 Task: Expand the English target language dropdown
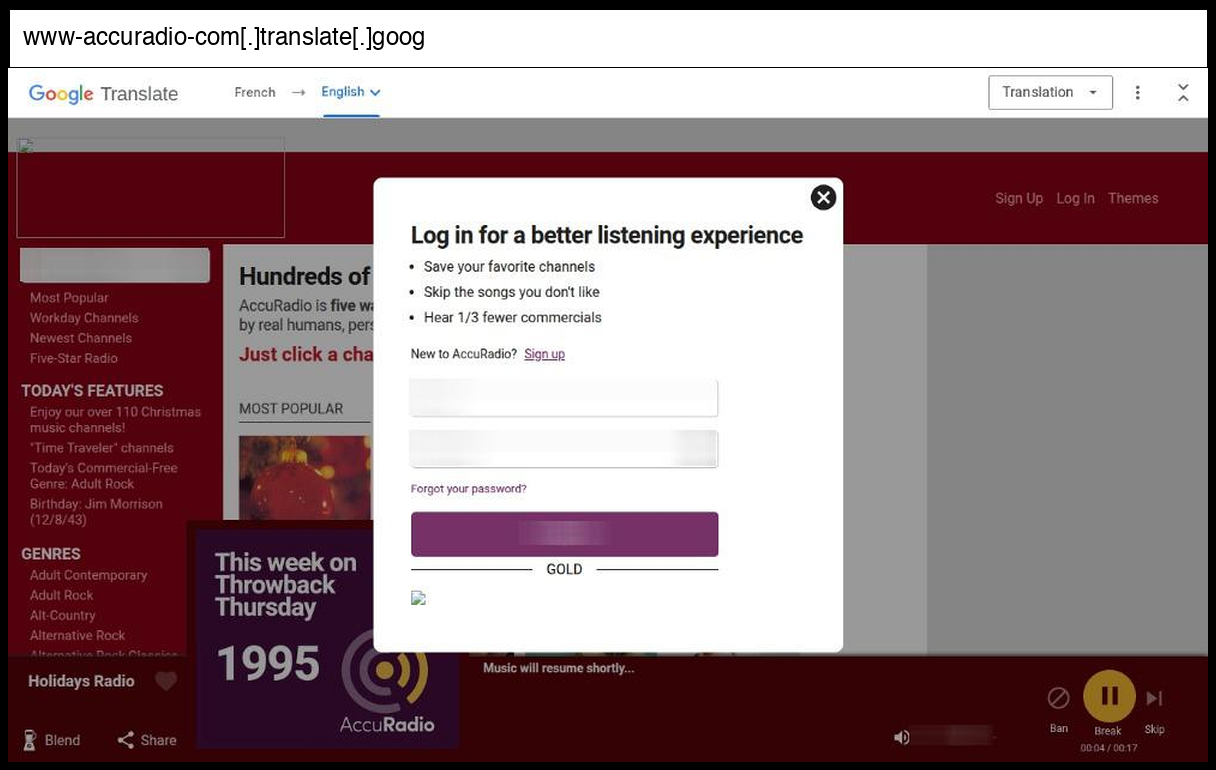351,92
